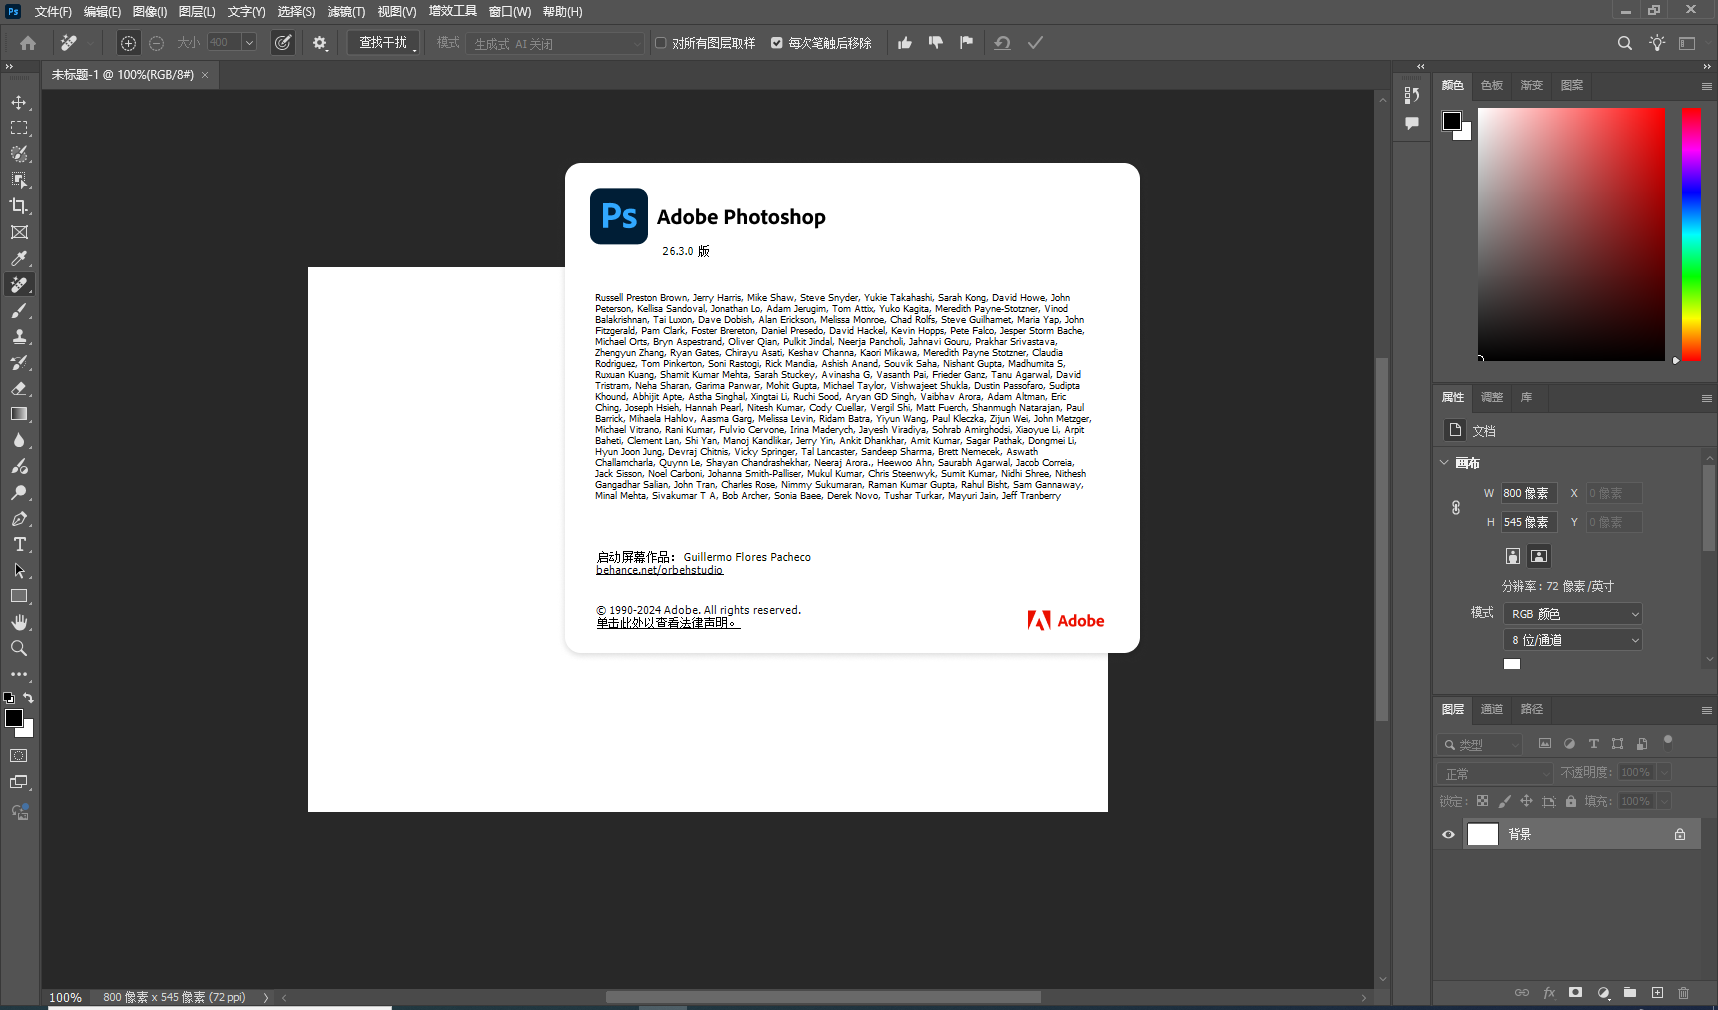Open the color panel flyout menu
This screenshot has width=1718, height=1010.
1707,87
